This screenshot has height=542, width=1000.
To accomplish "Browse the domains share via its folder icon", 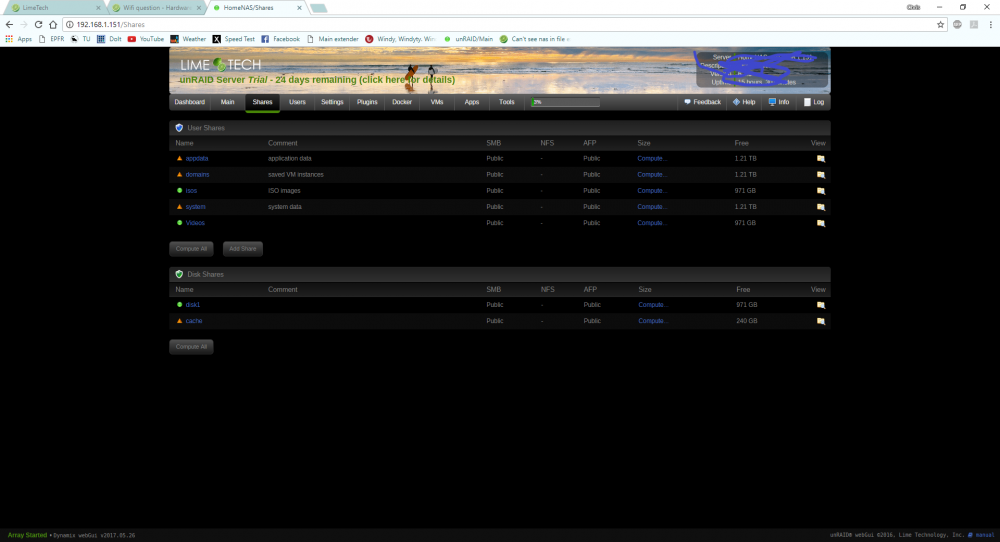I will click(821, 175).
